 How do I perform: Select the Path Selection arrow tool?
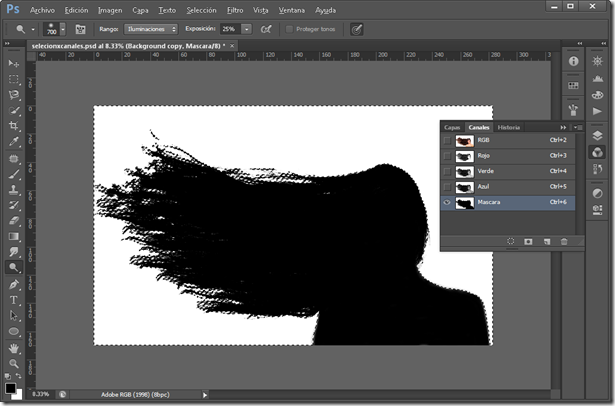pos(14,315)
